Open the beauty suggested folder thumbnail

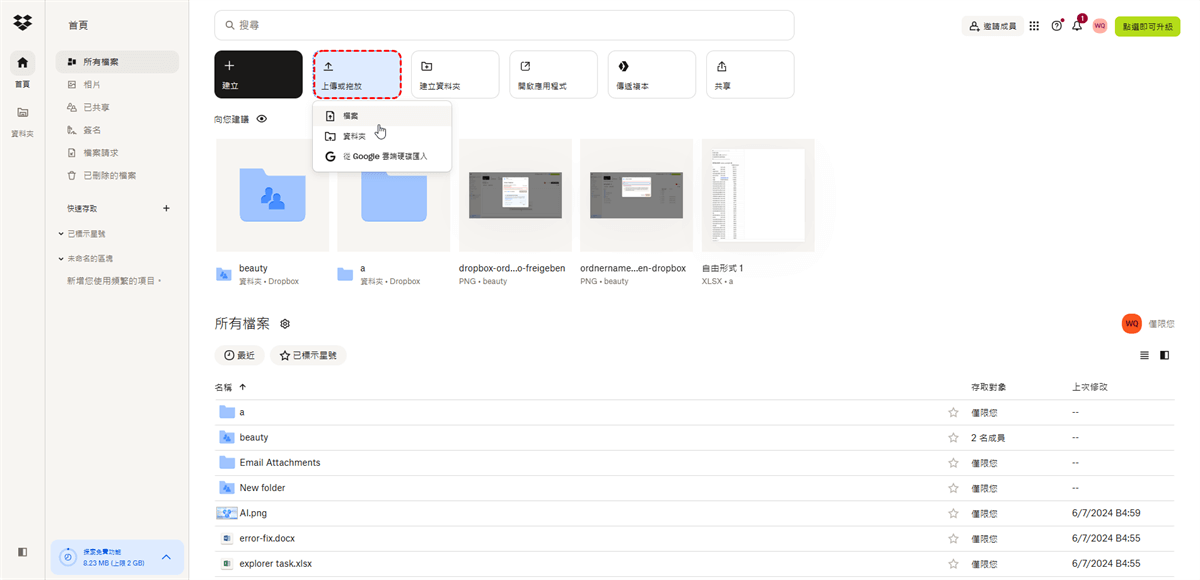[272, 195]
